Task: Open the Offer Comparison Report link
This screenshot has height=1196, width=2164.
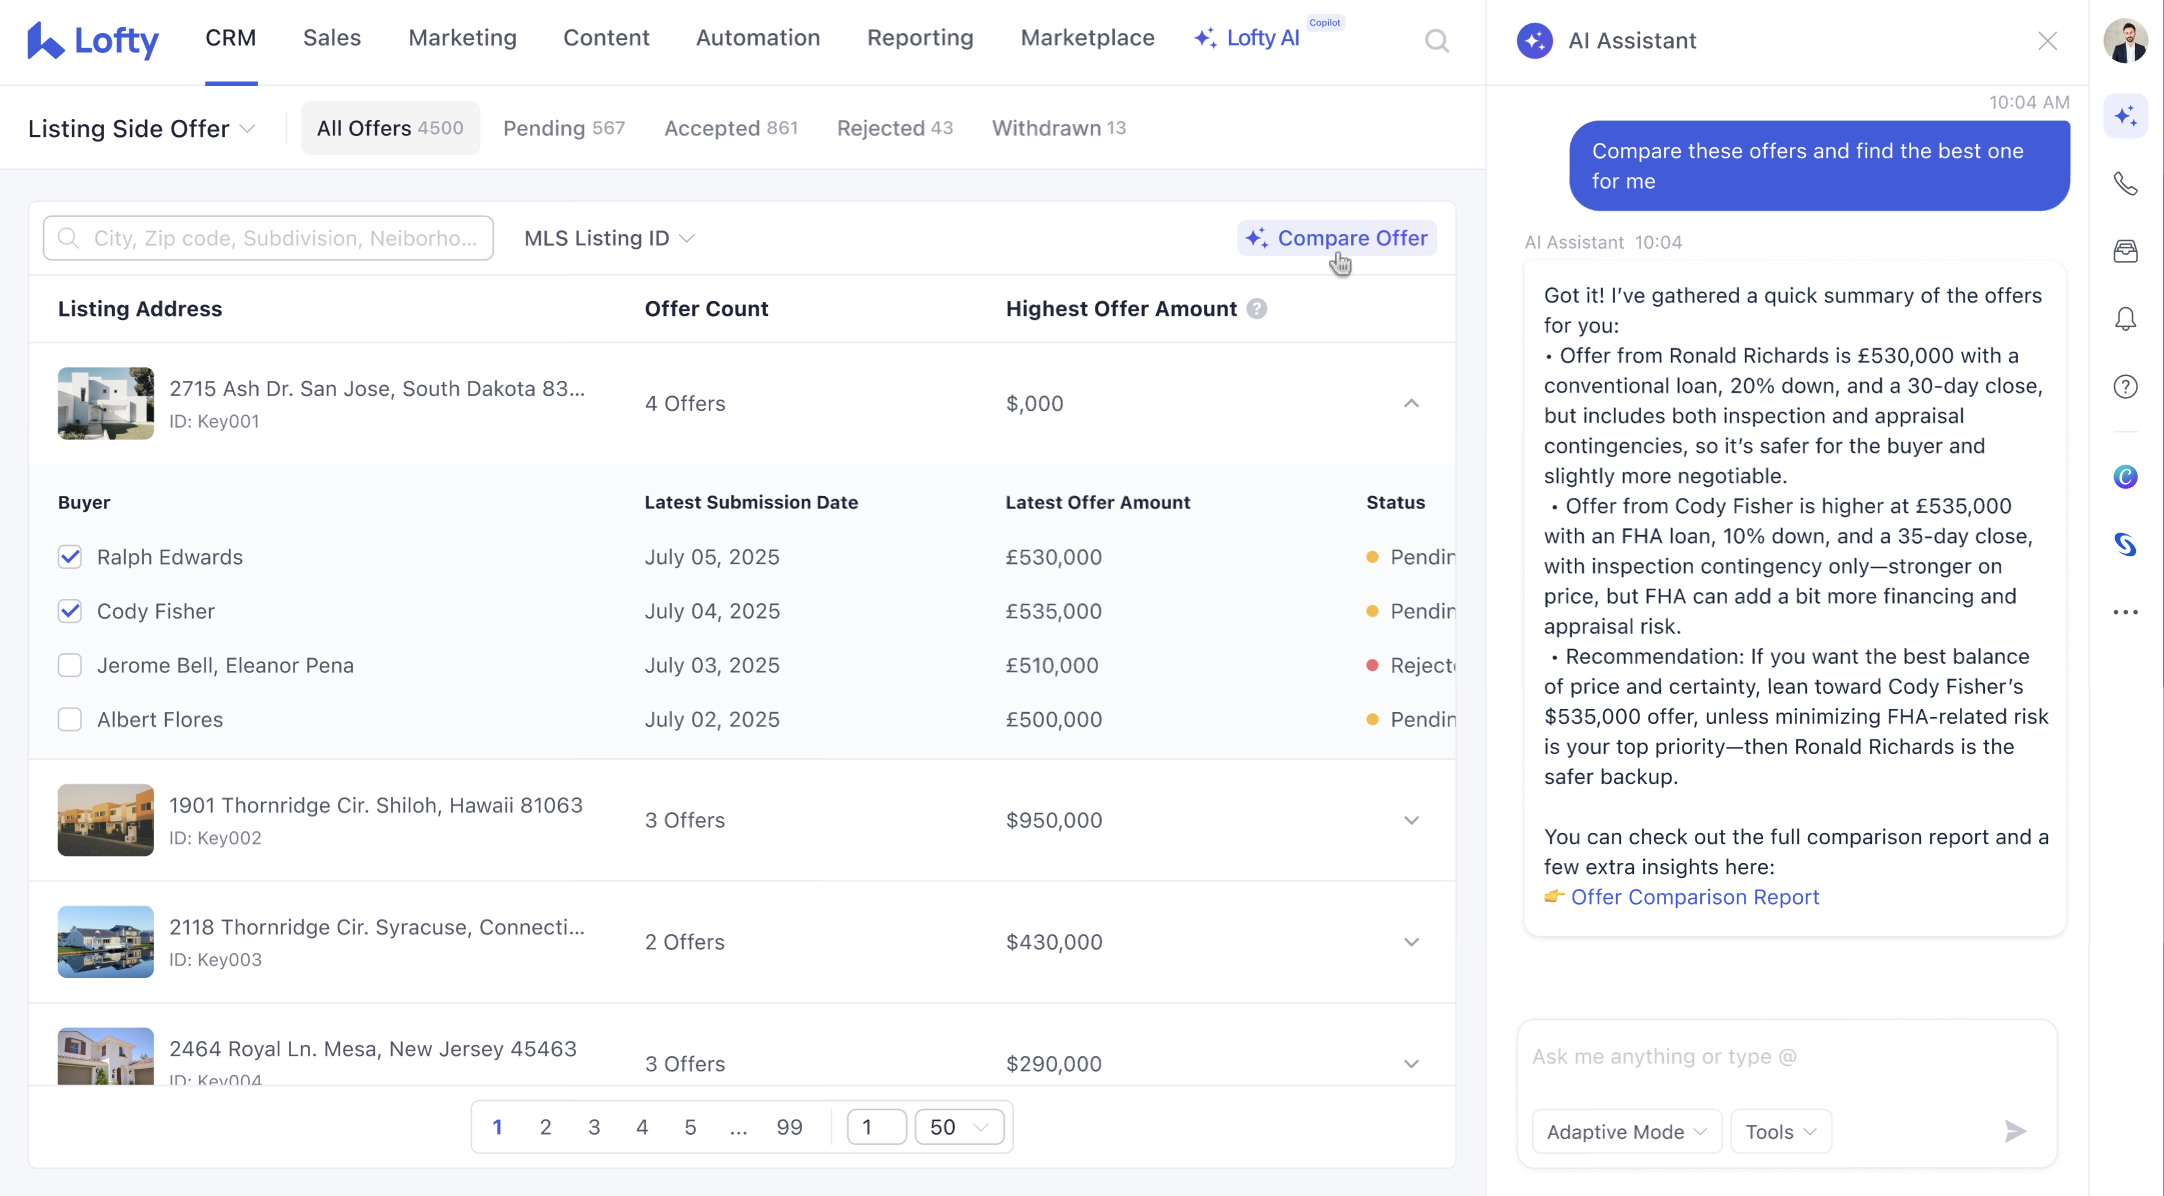Action: pyautogui.click(x=1694, y=897)
